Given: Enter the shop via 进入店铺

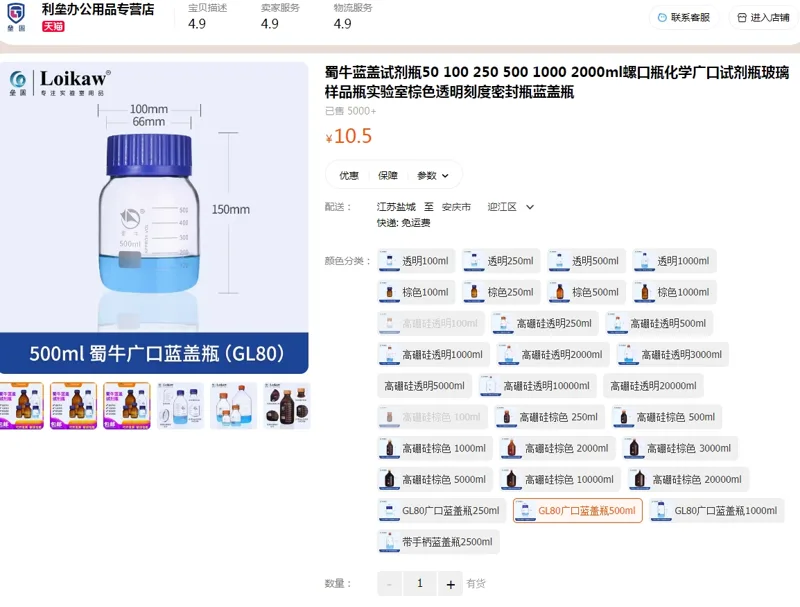Looking at the screenshot, I should 764,18.
